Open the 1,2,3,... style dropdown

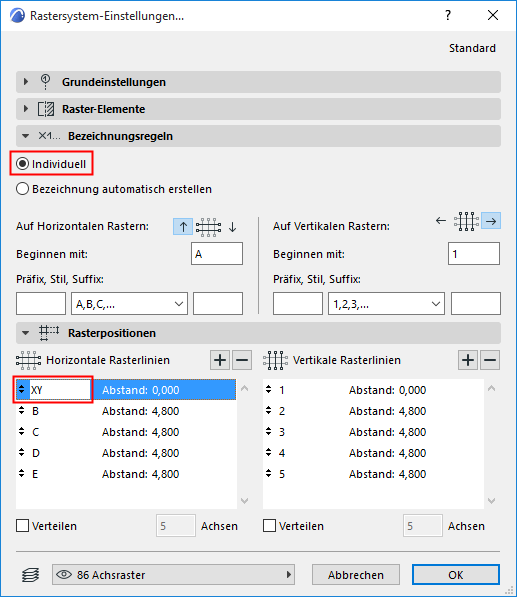[386, 303]
